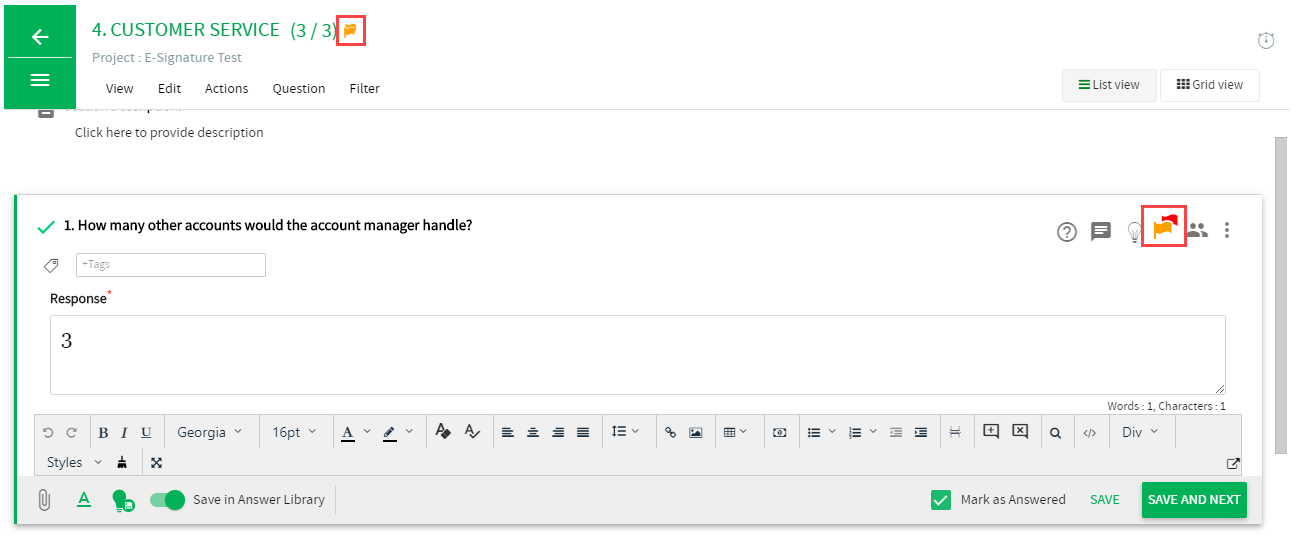1291x542 pixels.
Task: Open the Georgia font family dropdown
Action: coord(209,432)
